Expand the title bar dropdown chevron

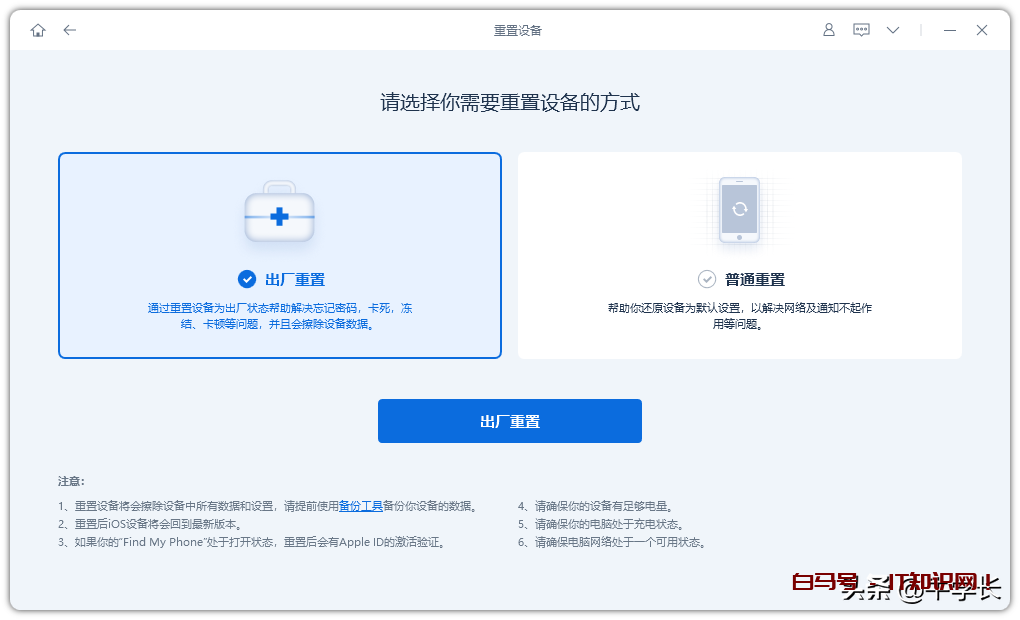point(893,30)
